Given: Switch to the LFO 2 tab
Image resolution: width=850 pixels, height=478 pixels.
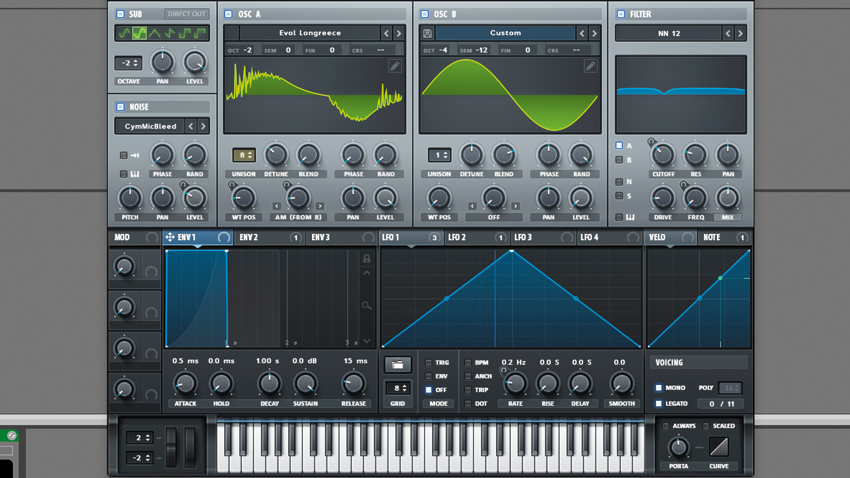Looking at the screenshot, I should pyautogui.click(x=476, y=237).
